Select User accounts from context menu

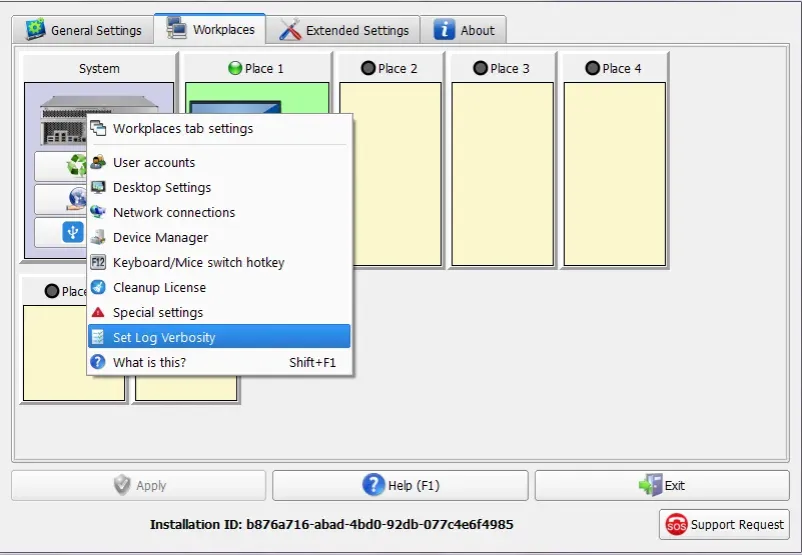pyautogui.click(x=154, y=162)
